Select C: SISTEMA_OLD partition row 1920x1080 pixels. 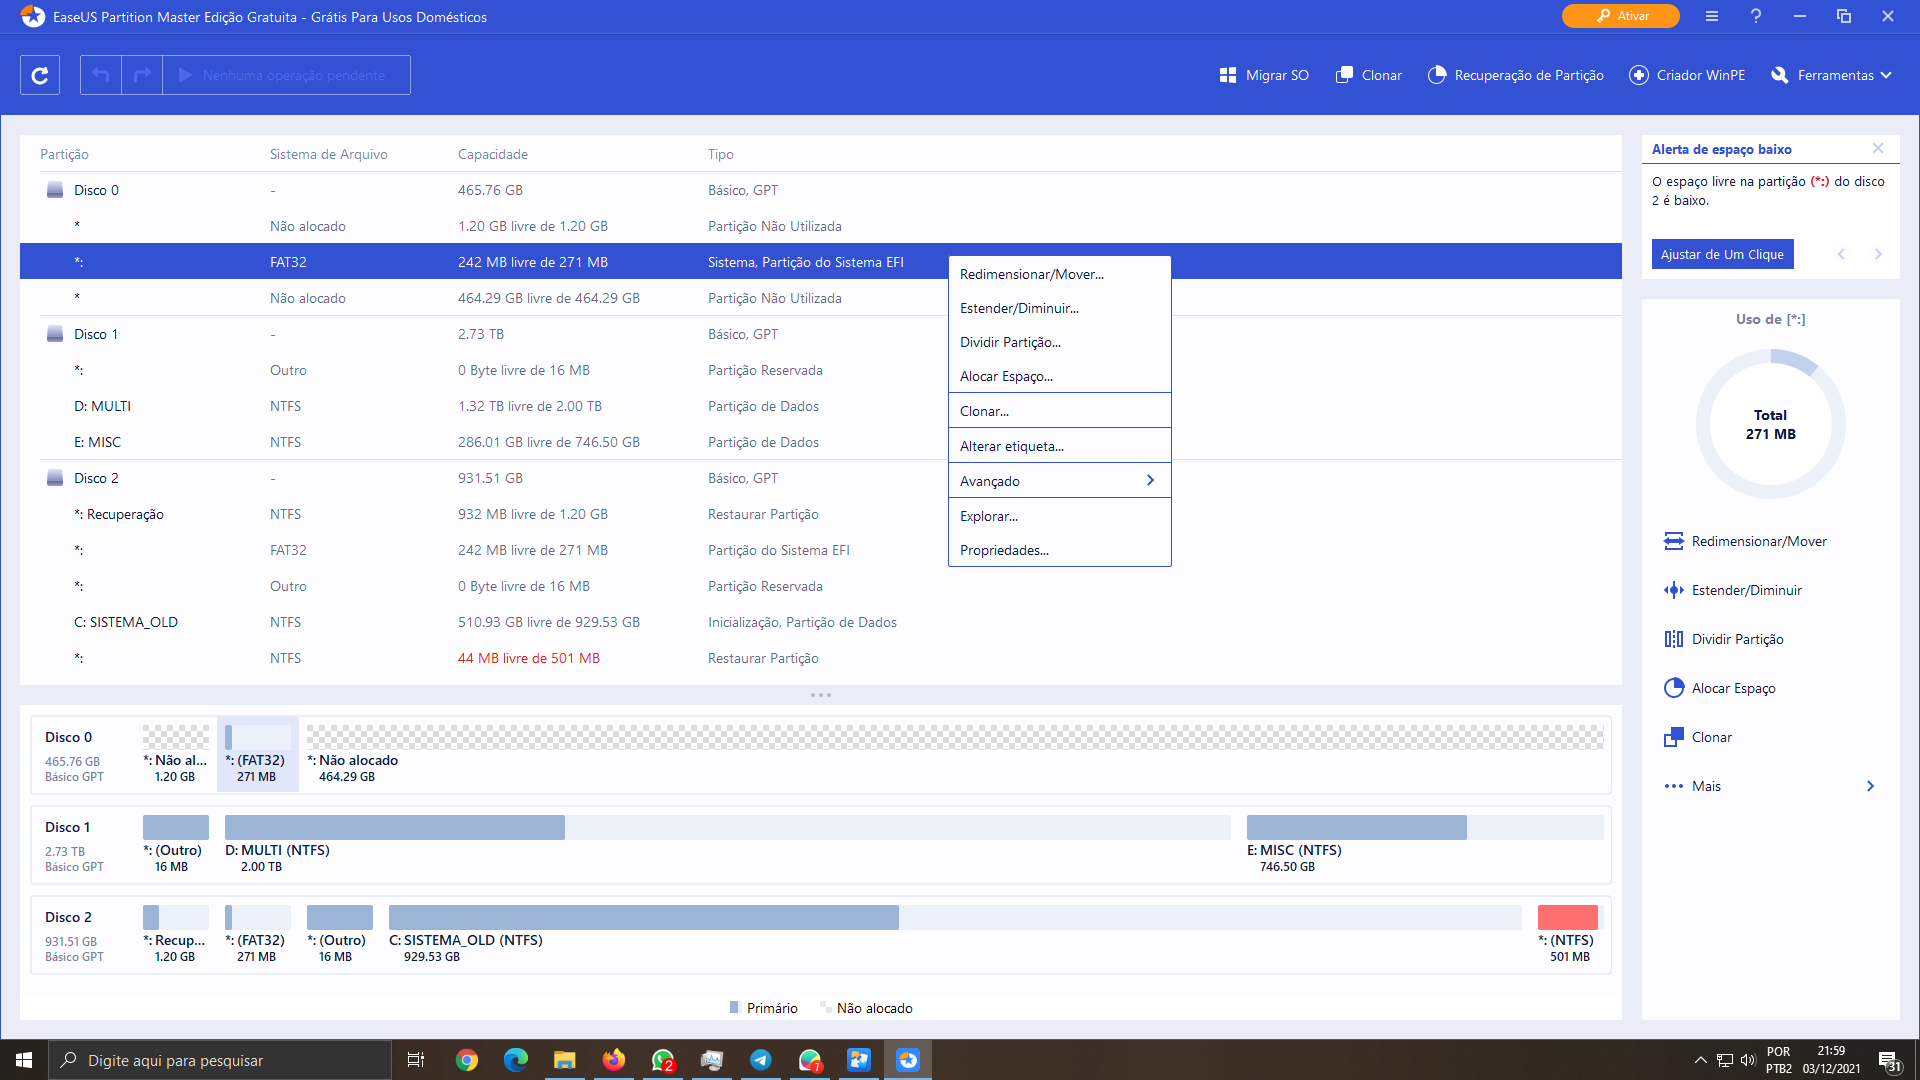click(820, 622)
